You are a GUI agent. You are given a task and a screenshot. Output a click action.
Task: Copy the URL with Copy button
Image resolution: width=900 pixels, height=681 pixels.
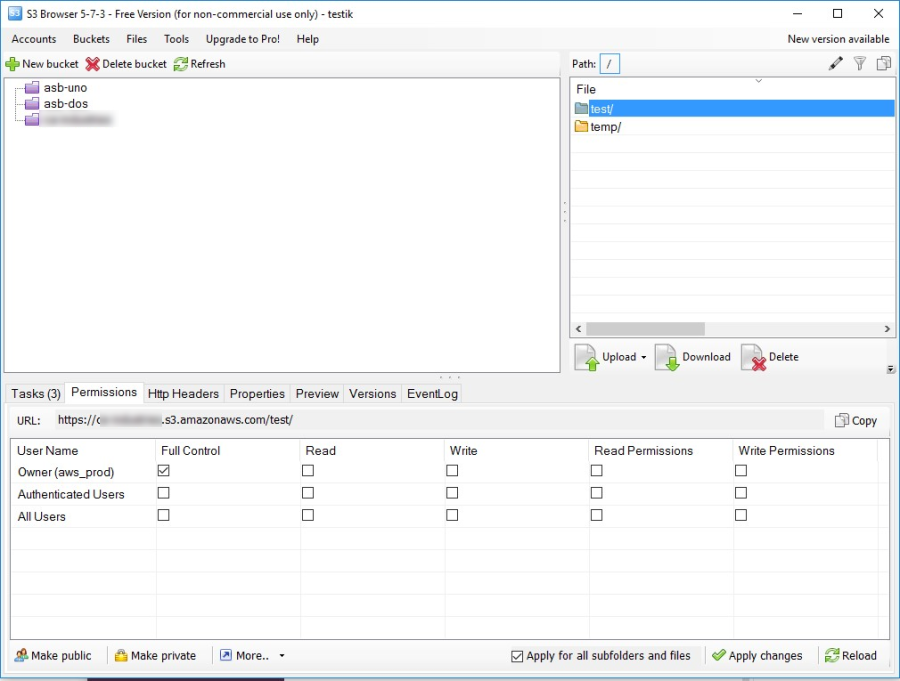point(856,420)
